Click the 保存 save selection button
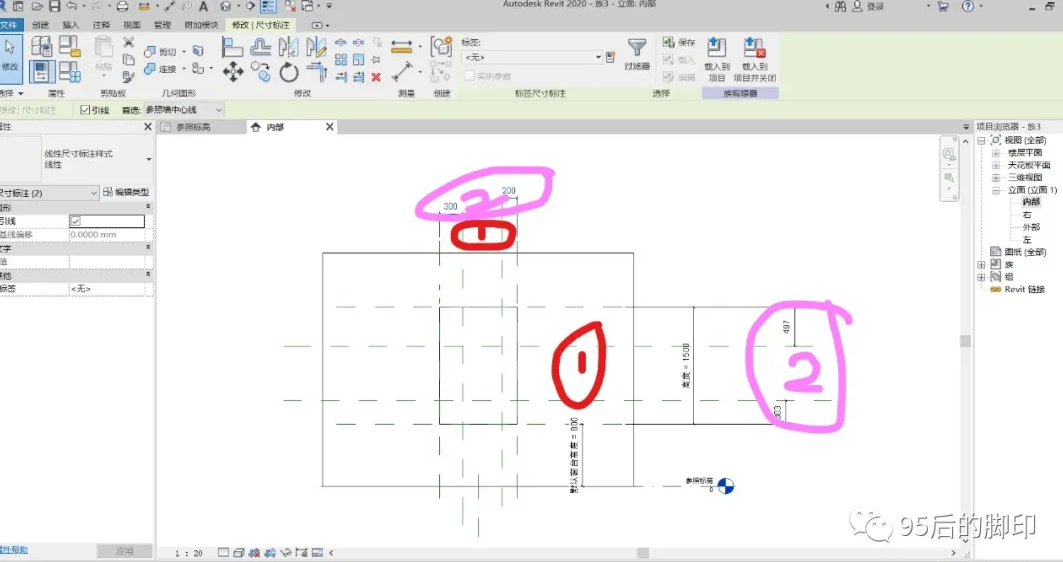Screen dimensions: 1063x562 pos(679,42)
